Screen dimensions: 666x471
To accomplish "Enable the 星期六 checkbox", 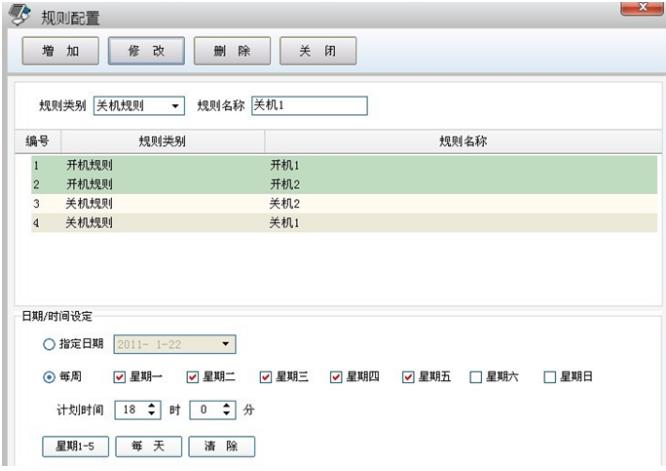I will 476,377.
